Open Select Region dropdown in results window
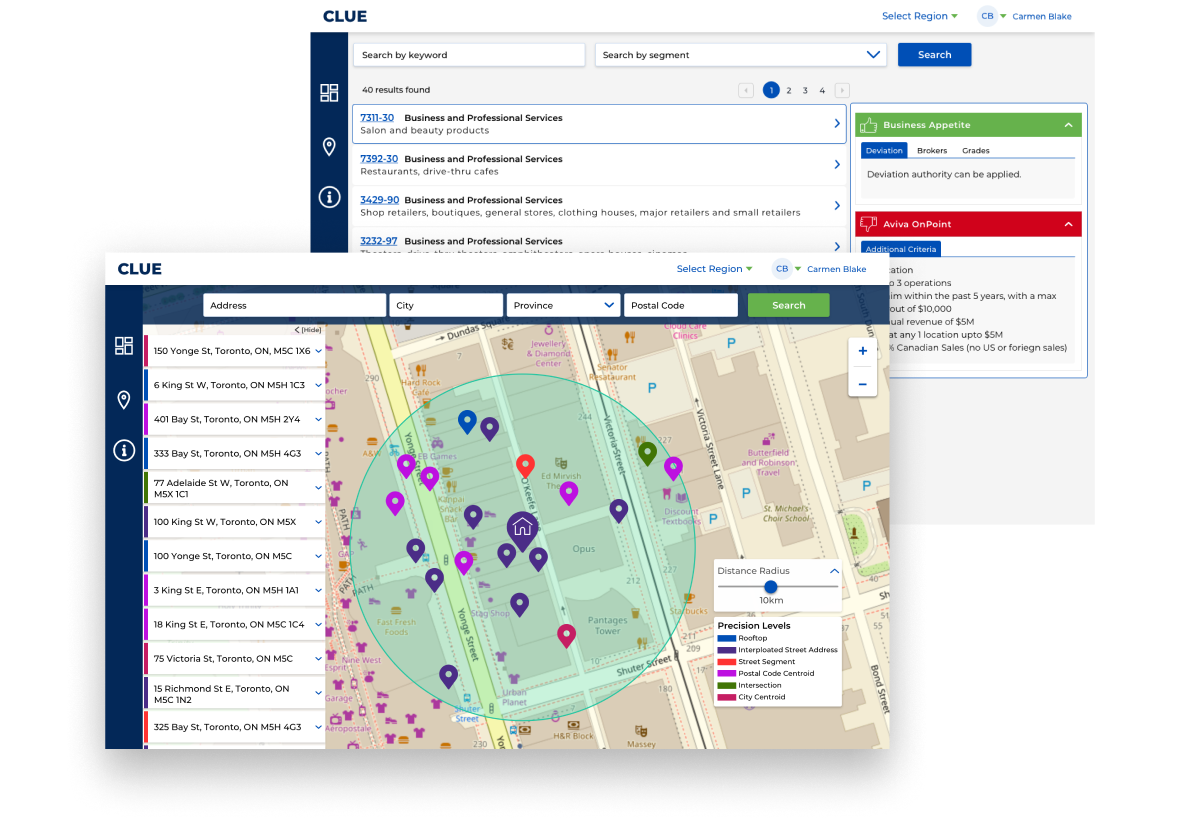 [x=920, y=16]
